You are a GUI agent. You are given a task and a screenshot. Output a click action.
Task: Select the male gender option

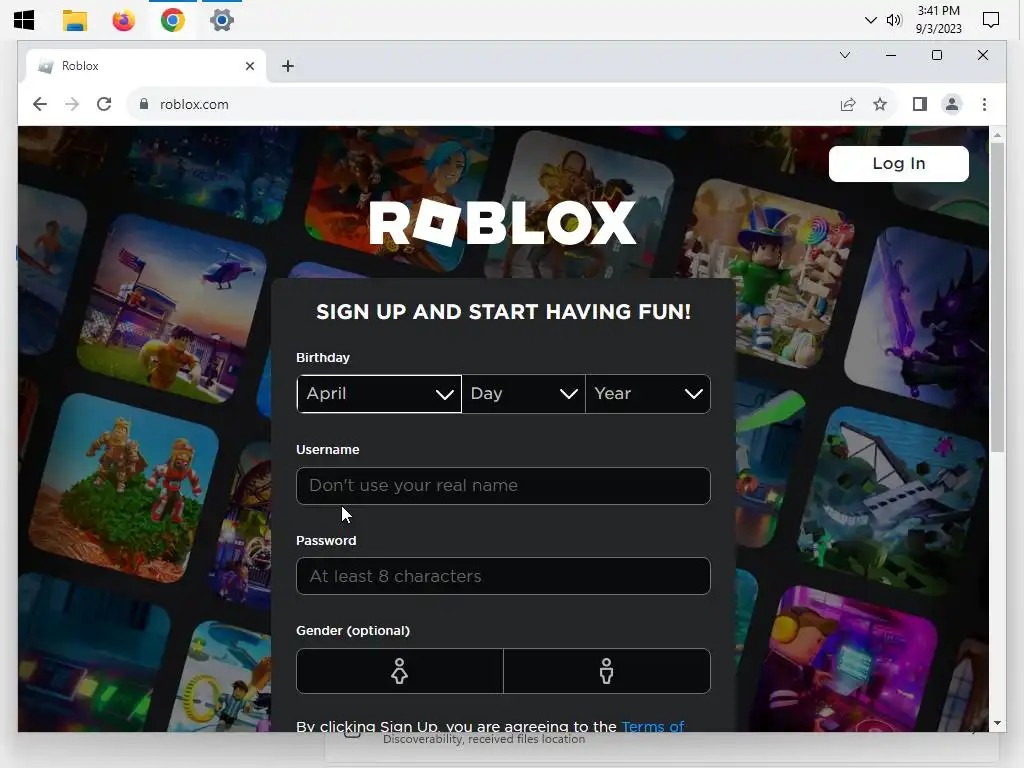click(607, 671)
